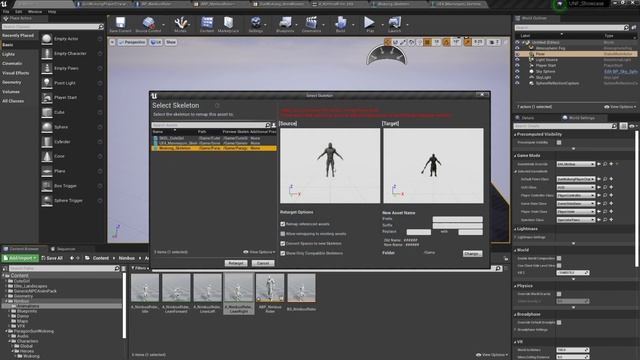Image resolution: width=640 pixels, height=360 pixels.
Task: Toggle Convert Spaces to new Skeleton checkbox
Action: (282, 244)
